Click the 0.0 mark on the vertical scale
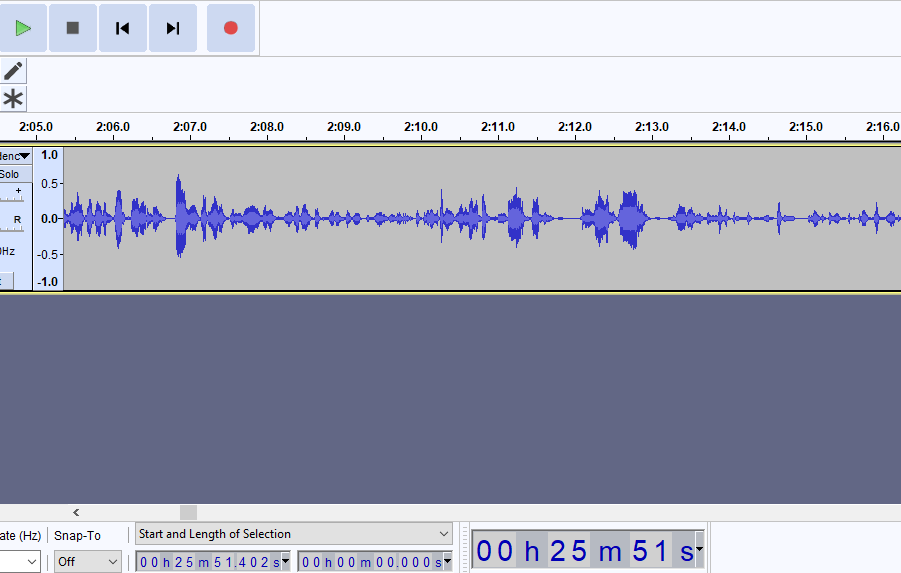The height and width of the screenshot is (573, 901). (49, 219)
